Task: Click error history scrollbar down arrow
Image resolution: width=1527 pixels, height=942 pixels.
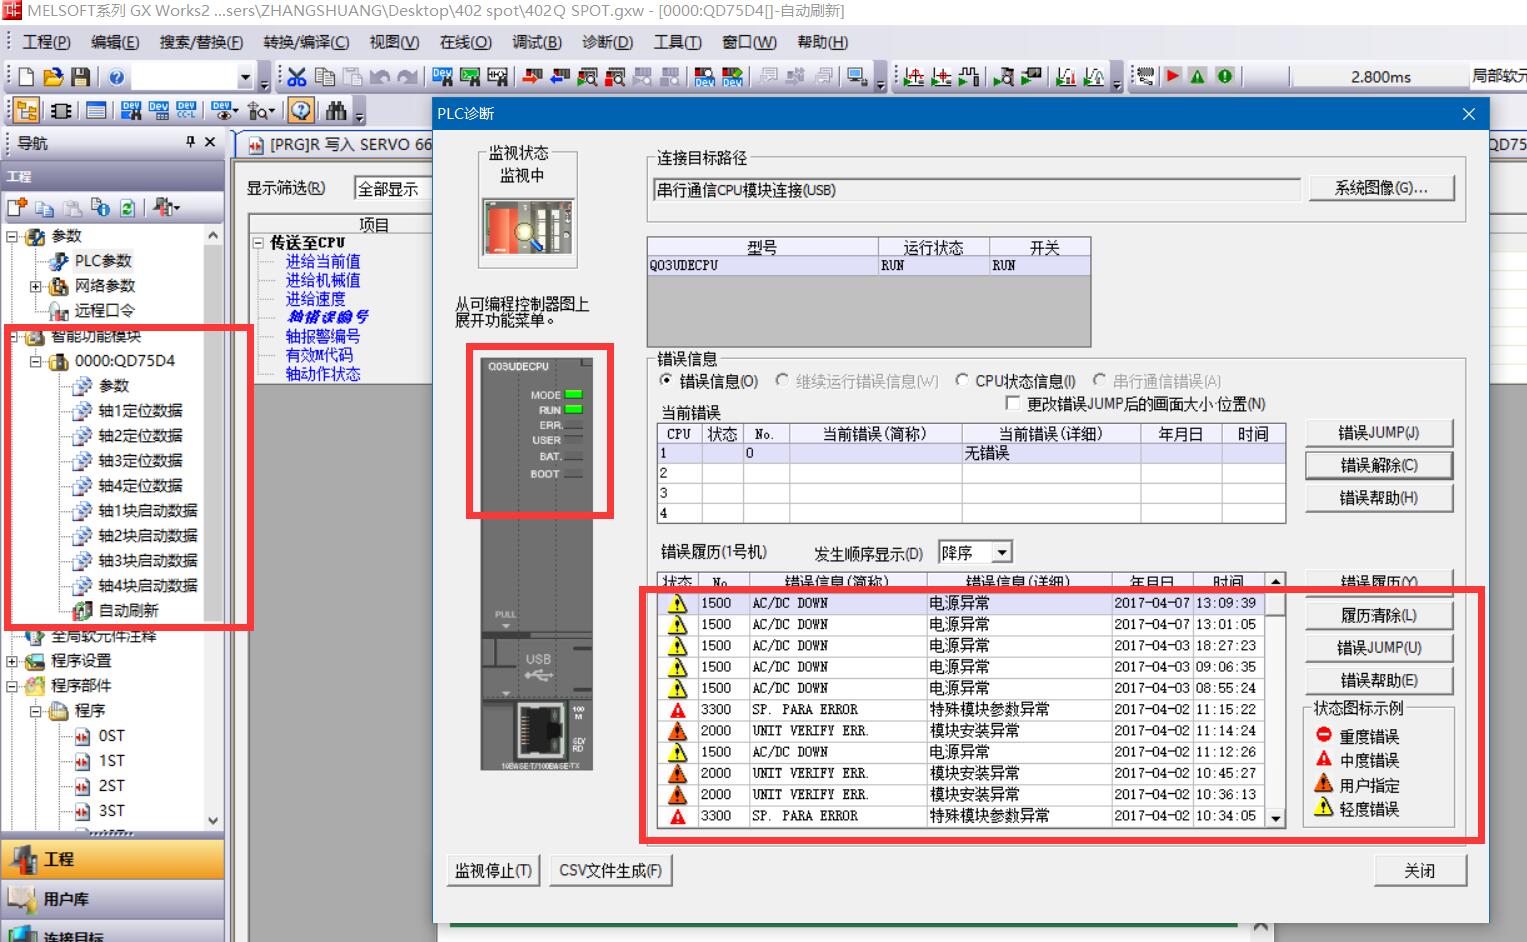Action: (1275, 817)
